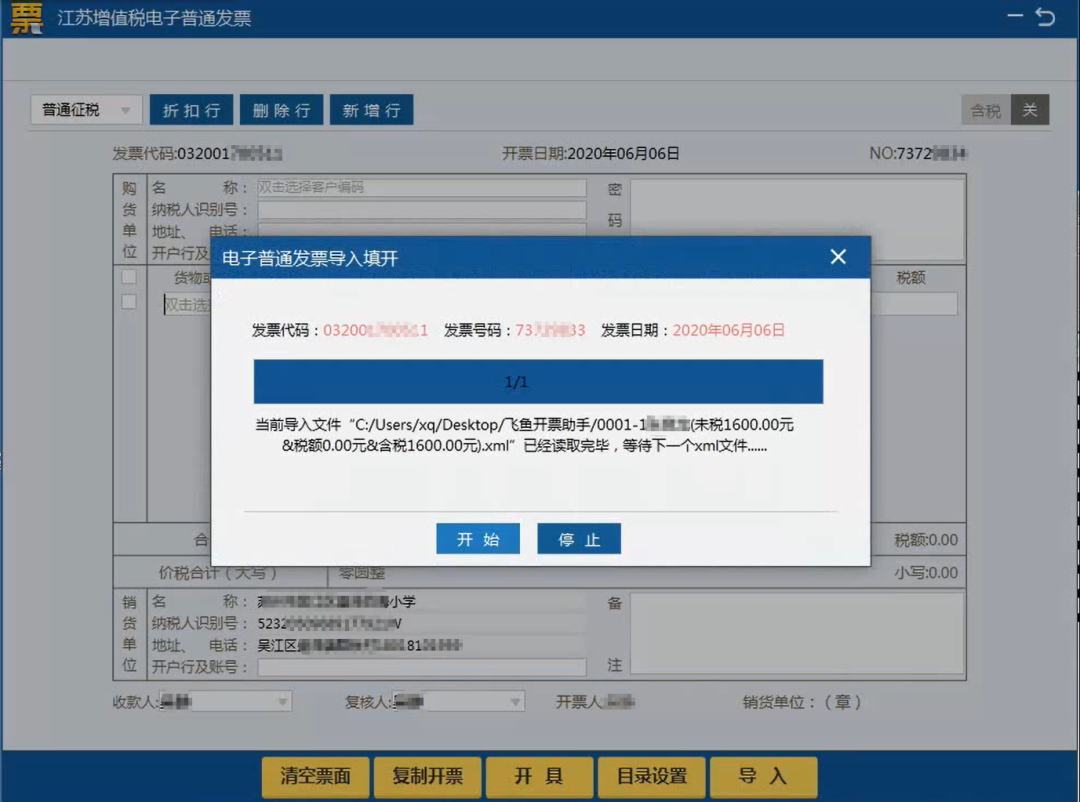Click the 密码 area box
The width and height of the screenshot is (1080, 802).
coord(797,218)
